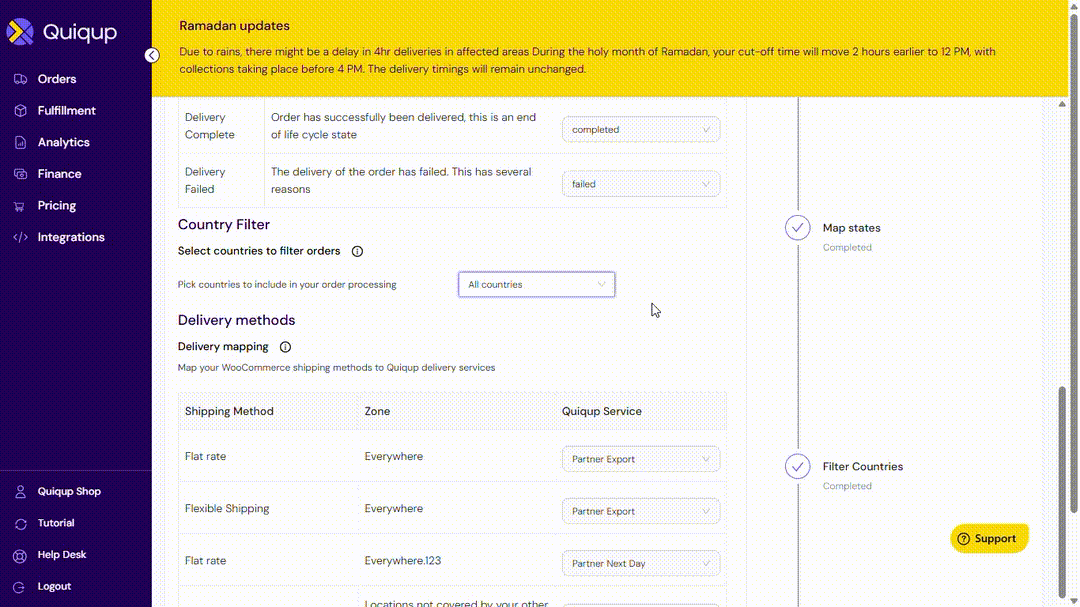Click info icon next to Select countries
Image resolution: width=1080 pixels, height=607 pixels.
[x=357, y=251]
